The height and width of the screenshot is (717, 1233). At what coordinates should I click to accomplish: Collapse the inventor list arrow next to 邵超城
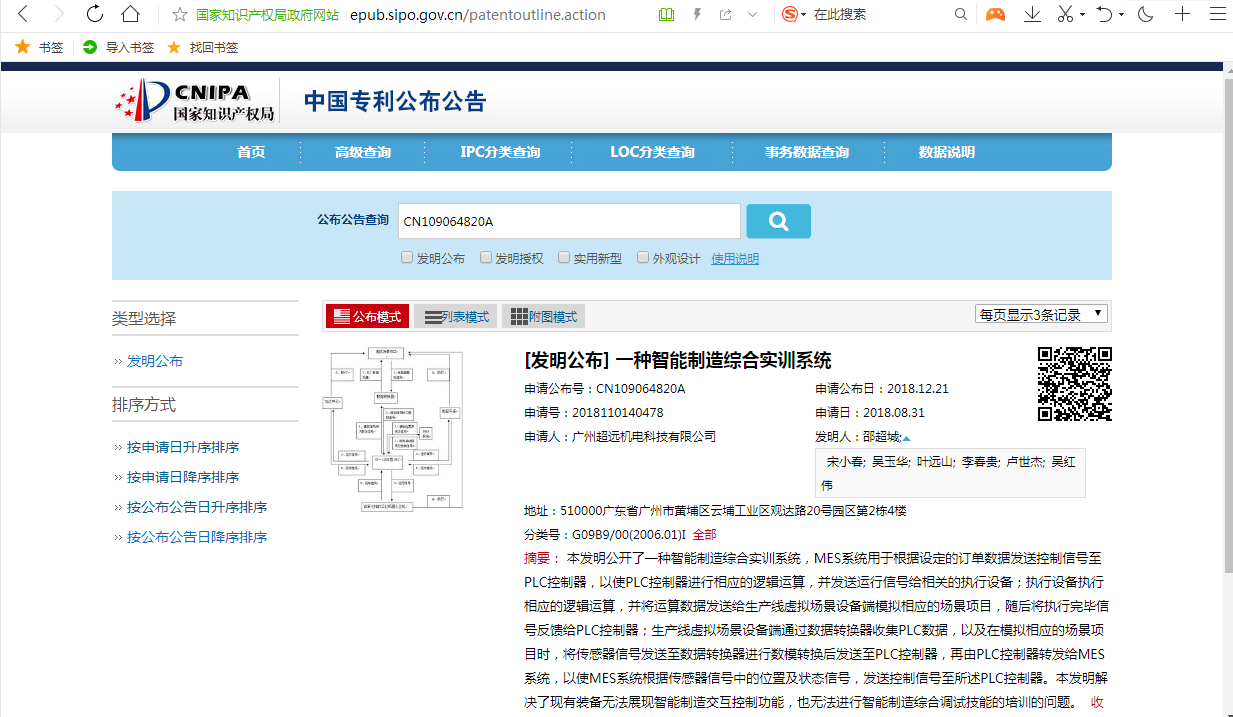click(907, 438)
